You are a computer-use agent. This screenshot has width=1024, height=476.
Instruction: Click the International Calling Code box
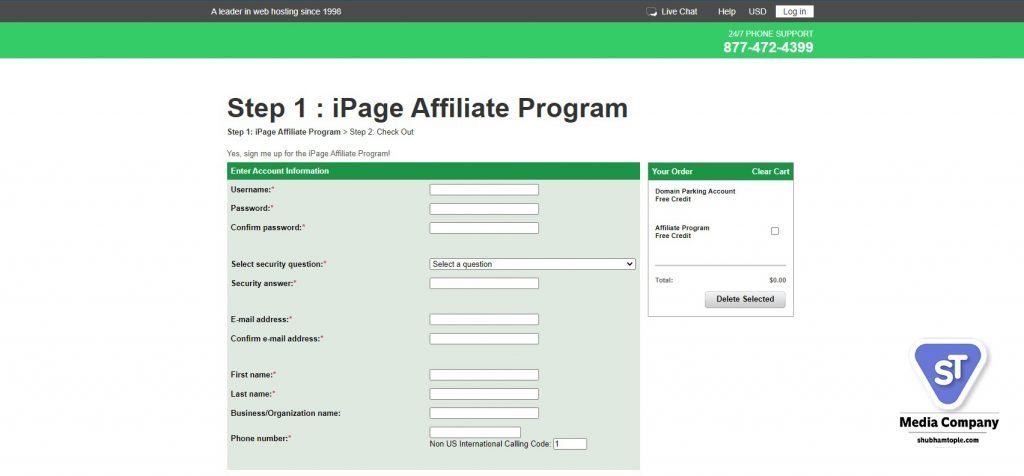click(x=569, y=444)
